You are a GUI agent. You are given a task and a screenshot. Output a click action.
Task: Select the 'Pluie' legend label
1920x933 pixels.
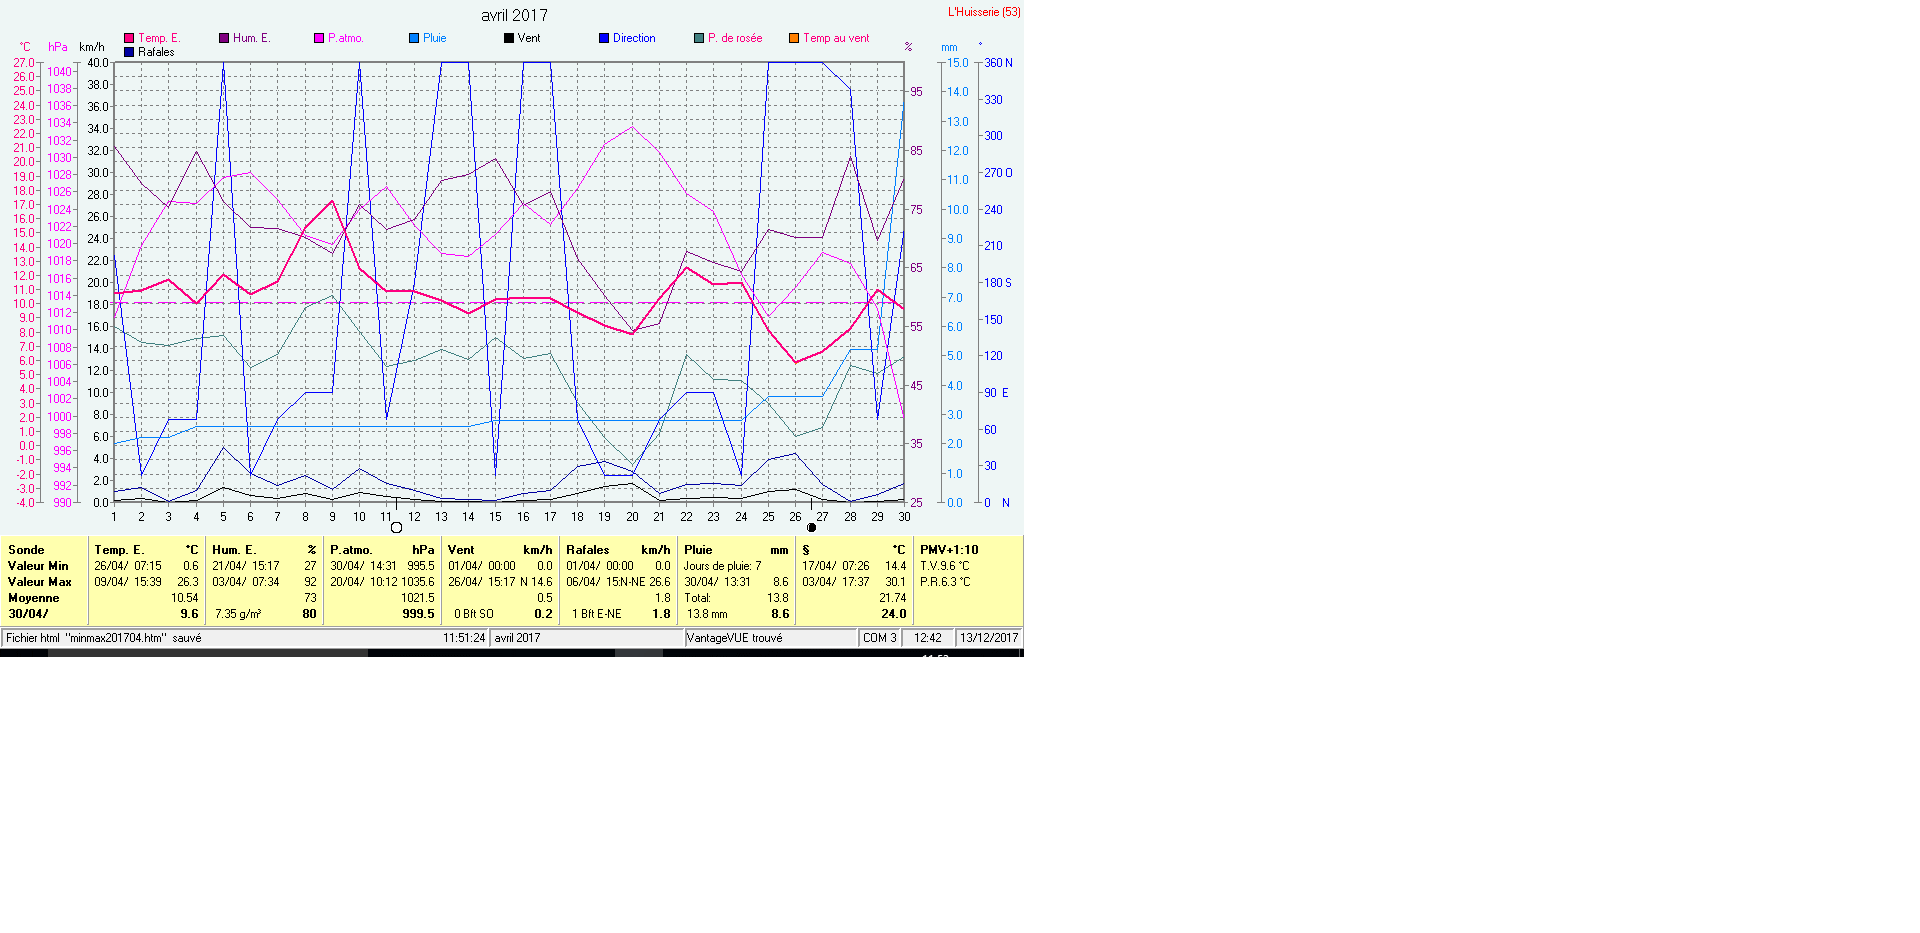click(435, 38)
